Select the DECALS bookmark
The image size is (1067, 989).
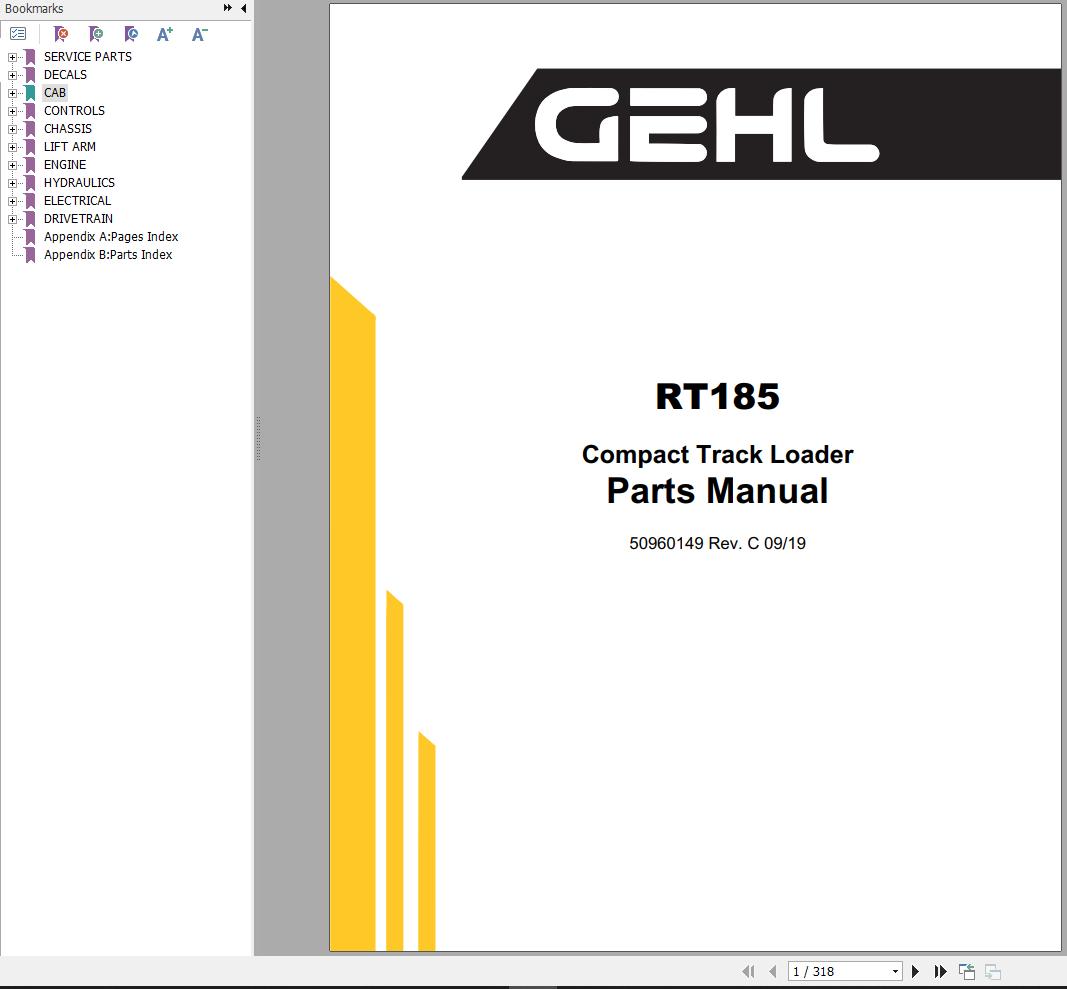point(65,75)
